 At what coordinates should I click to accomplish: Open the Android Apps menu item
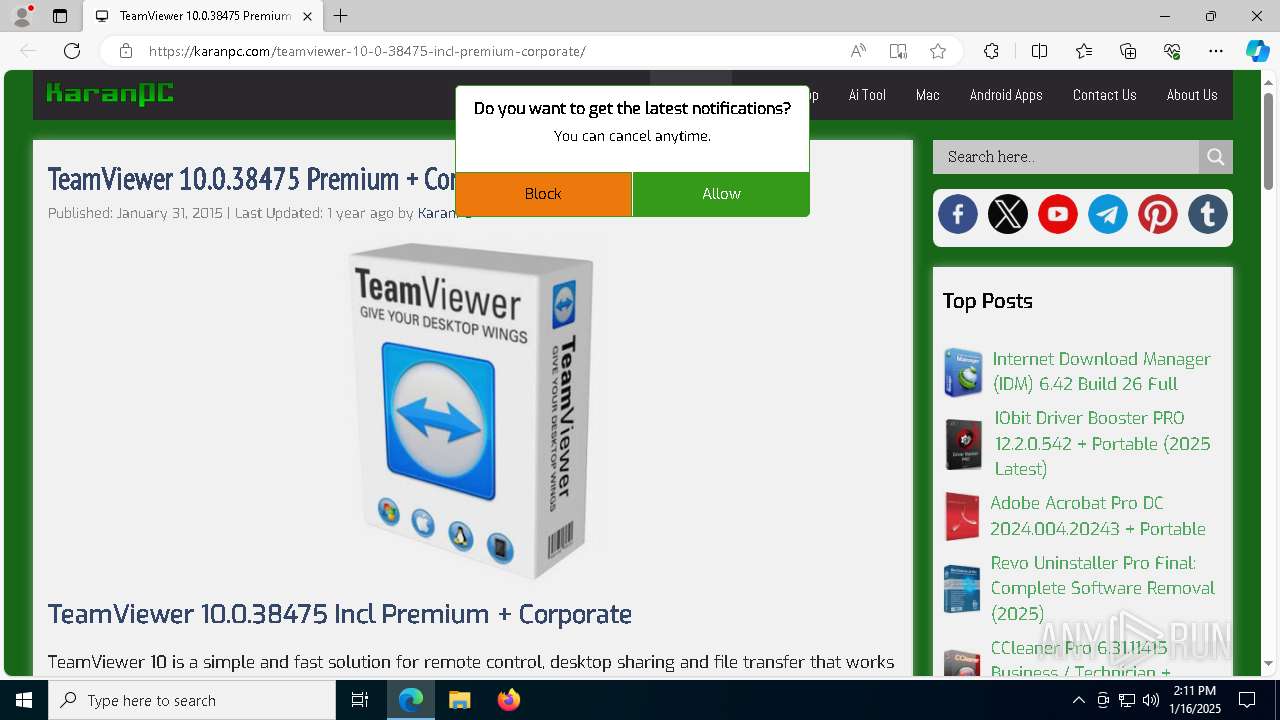pyautogui.click(x=1006, y=95)
